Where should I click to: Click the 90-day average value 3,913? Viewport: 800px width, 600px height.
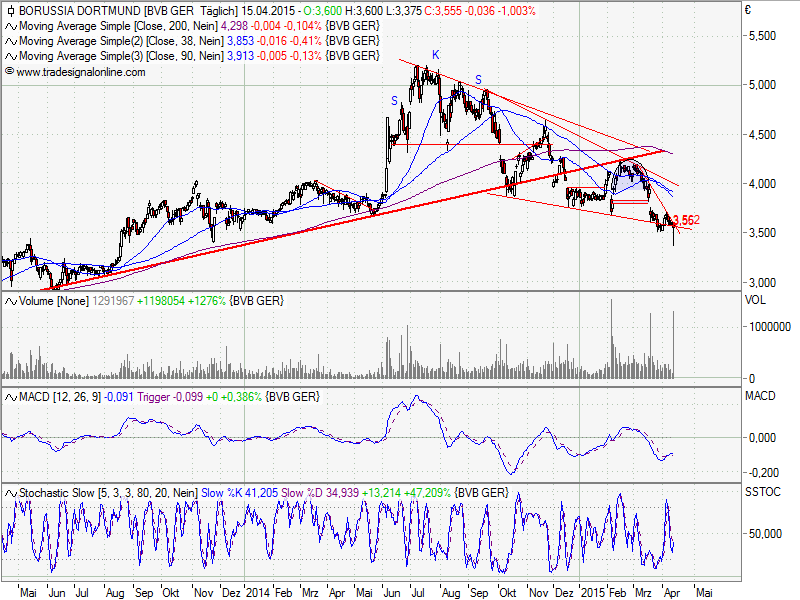click(240, 56)
